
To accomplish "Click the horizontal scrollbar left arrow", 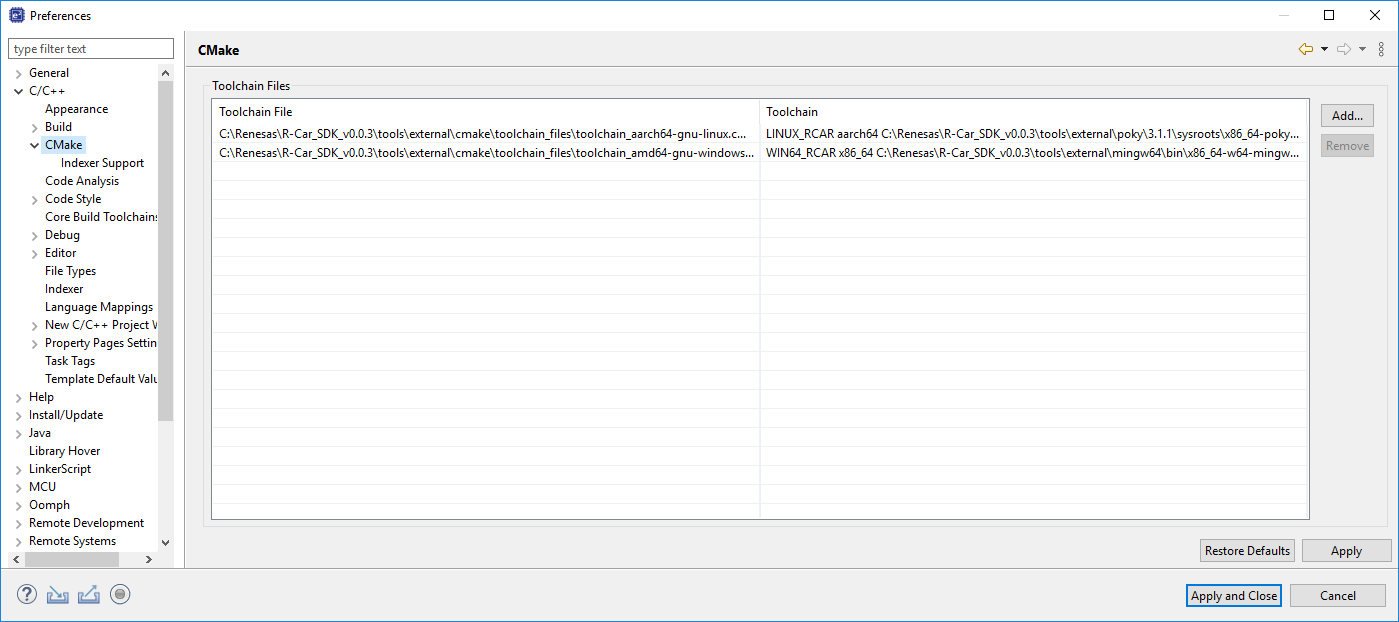I will (x=17, y=559).
